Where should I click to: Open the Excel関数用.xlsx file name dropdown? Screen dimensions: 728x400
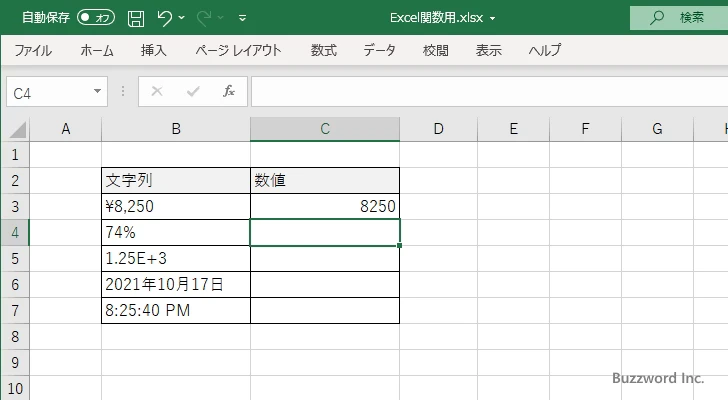point(493,19)
